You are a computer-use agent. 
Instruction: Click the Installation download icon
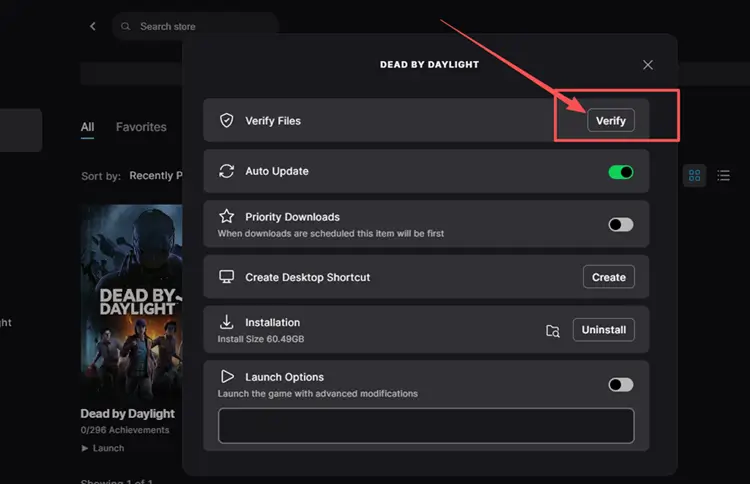click(x=226, y=322)
